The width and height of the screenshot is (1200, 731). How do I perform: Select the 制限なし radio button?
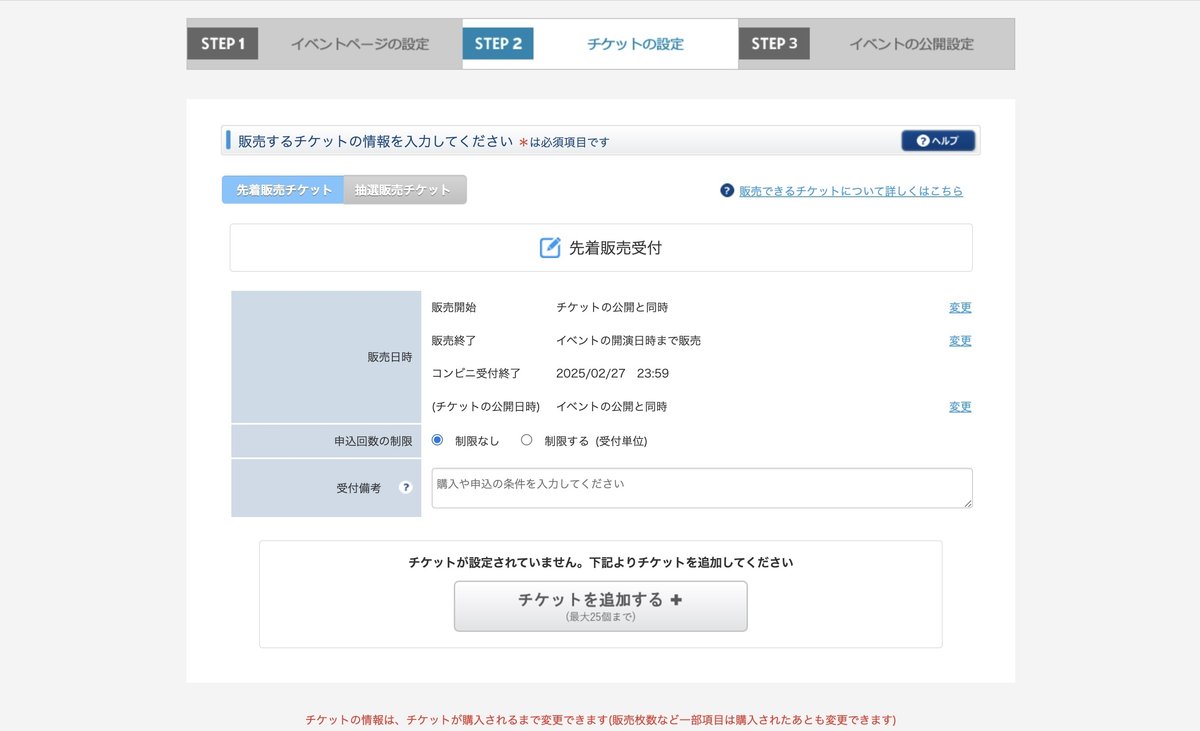(437, 439)
